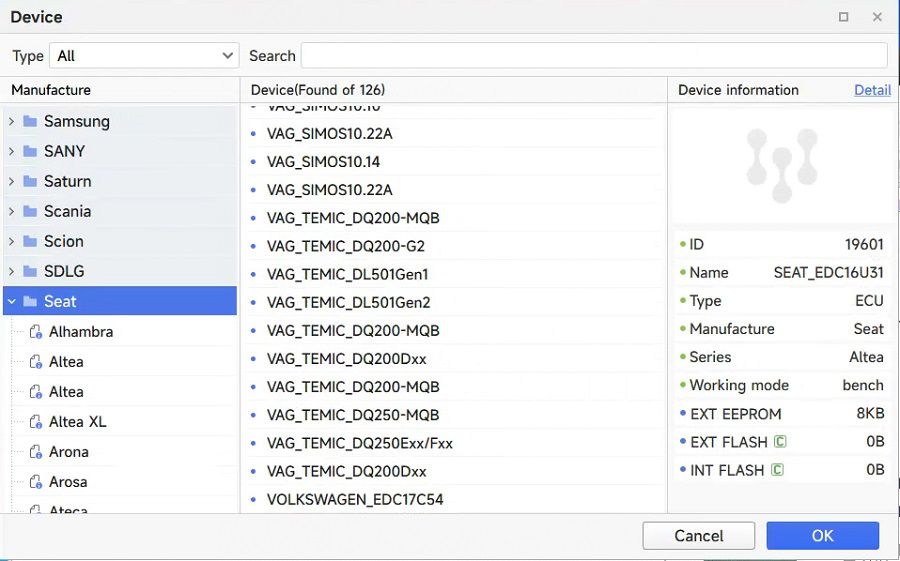
Task: Click the Samsung folder icon
Action: 30,122
